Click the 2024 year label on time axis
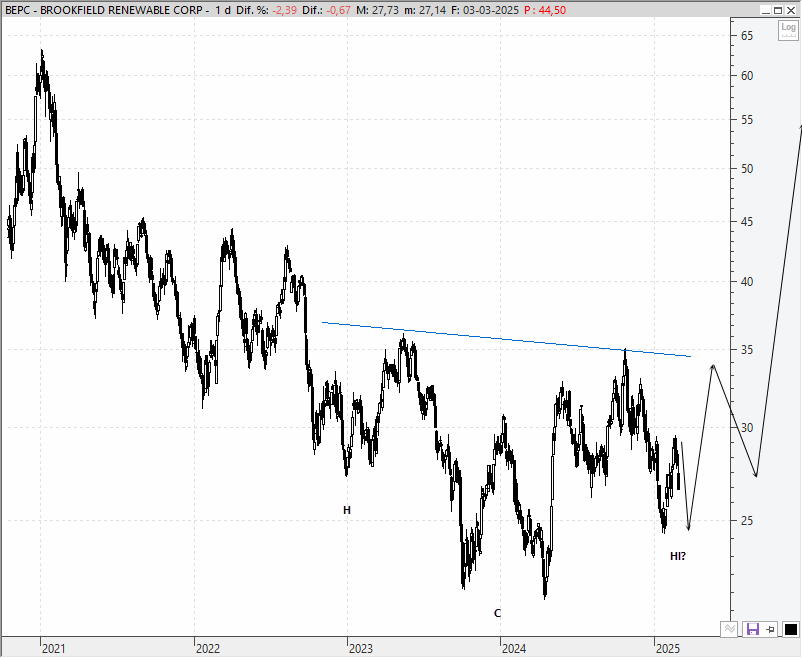This screenshot has width=802, height=658. tap(514, 649)
